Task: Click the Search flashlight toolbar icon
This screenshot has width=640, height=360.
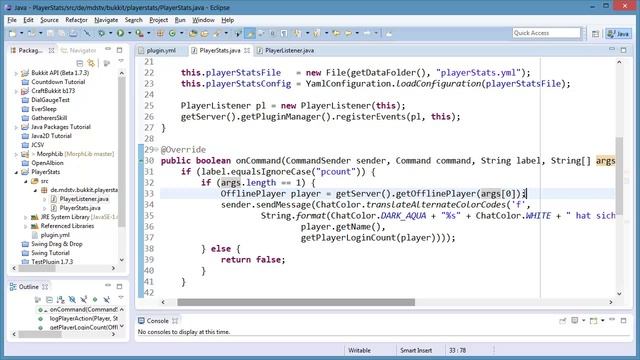Action: 217,33
